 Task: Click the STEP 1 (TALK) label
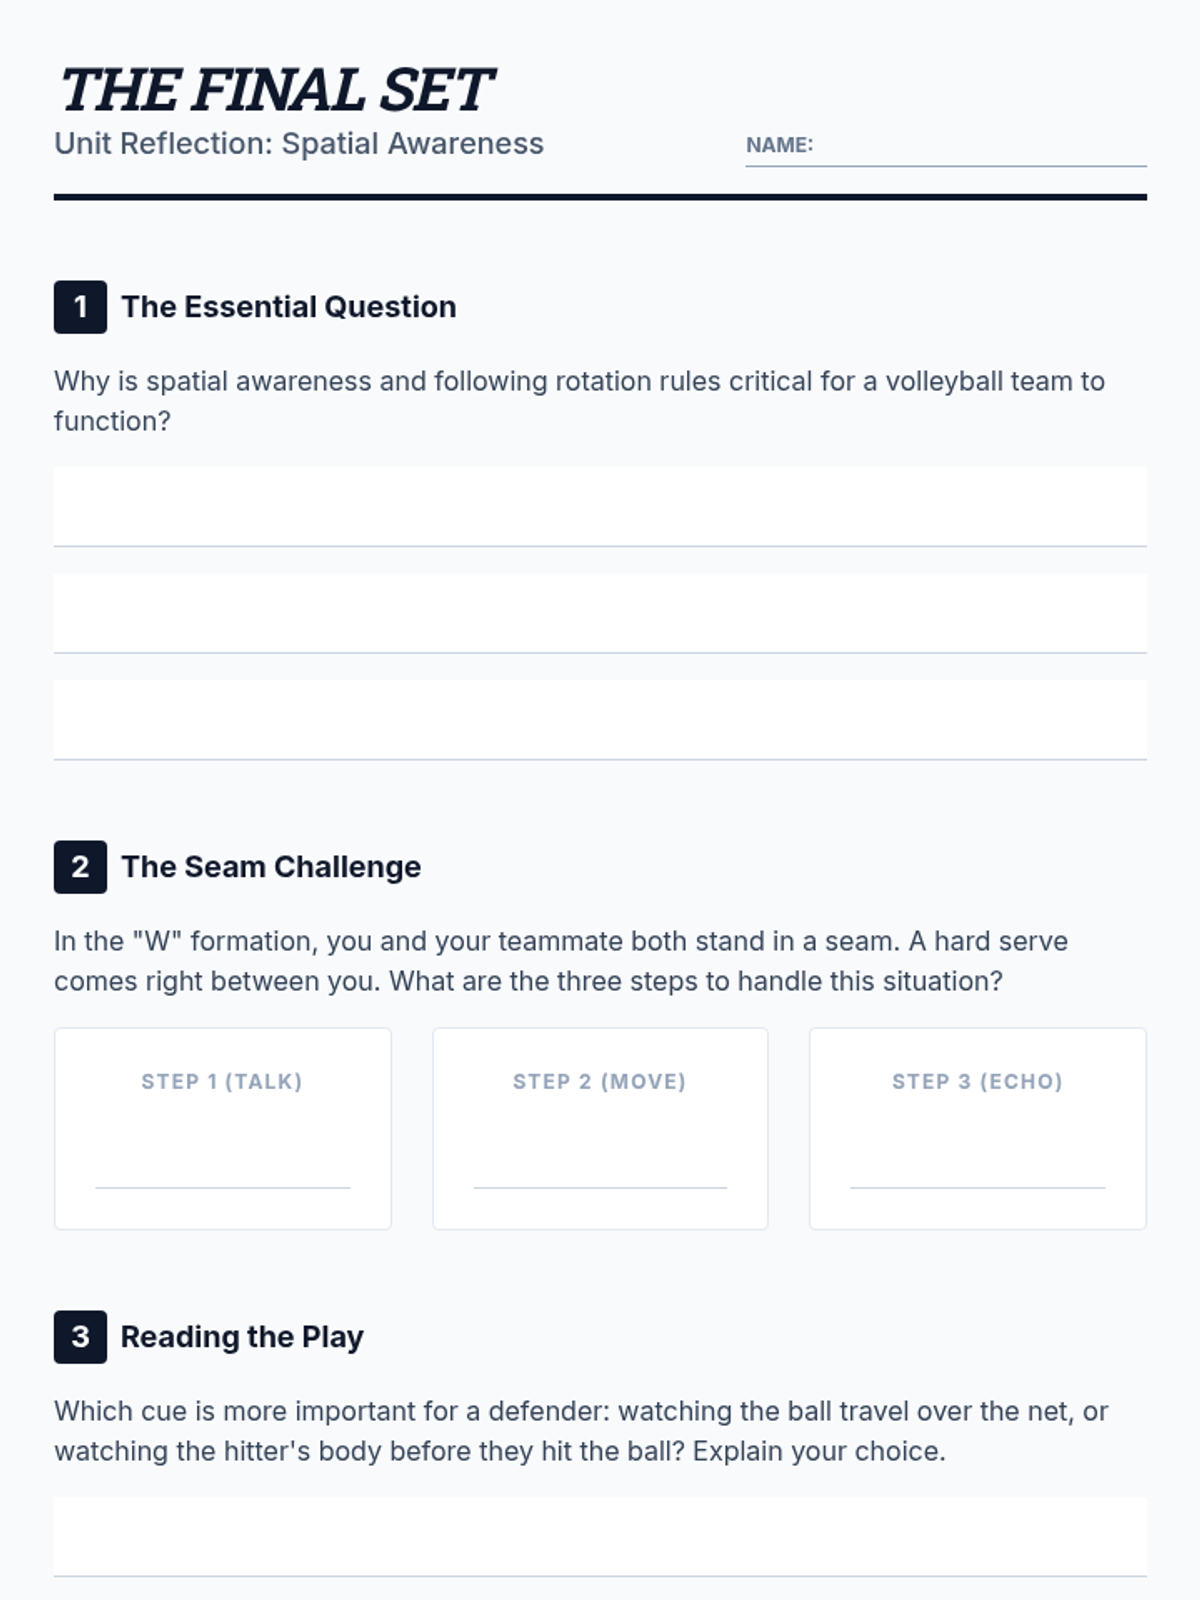[x=222, y=1081]
